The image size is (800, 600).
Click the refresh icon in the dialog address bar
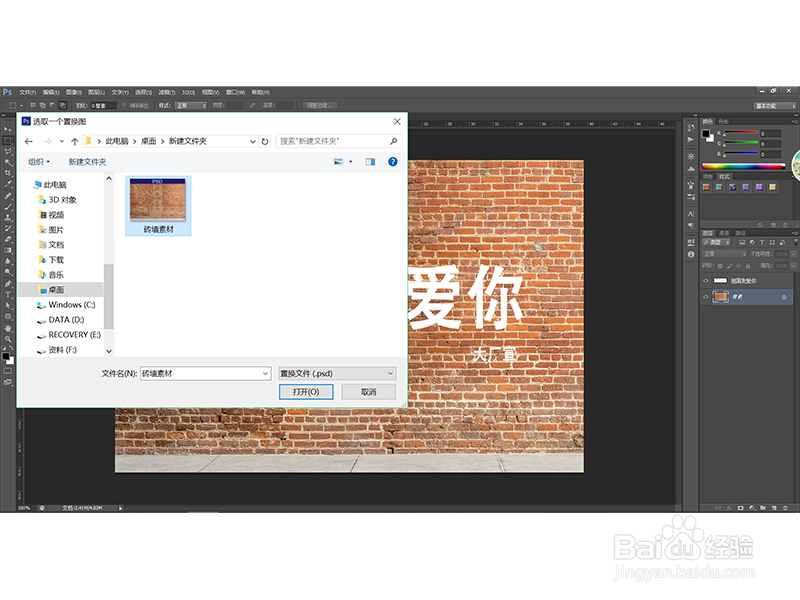265,141
